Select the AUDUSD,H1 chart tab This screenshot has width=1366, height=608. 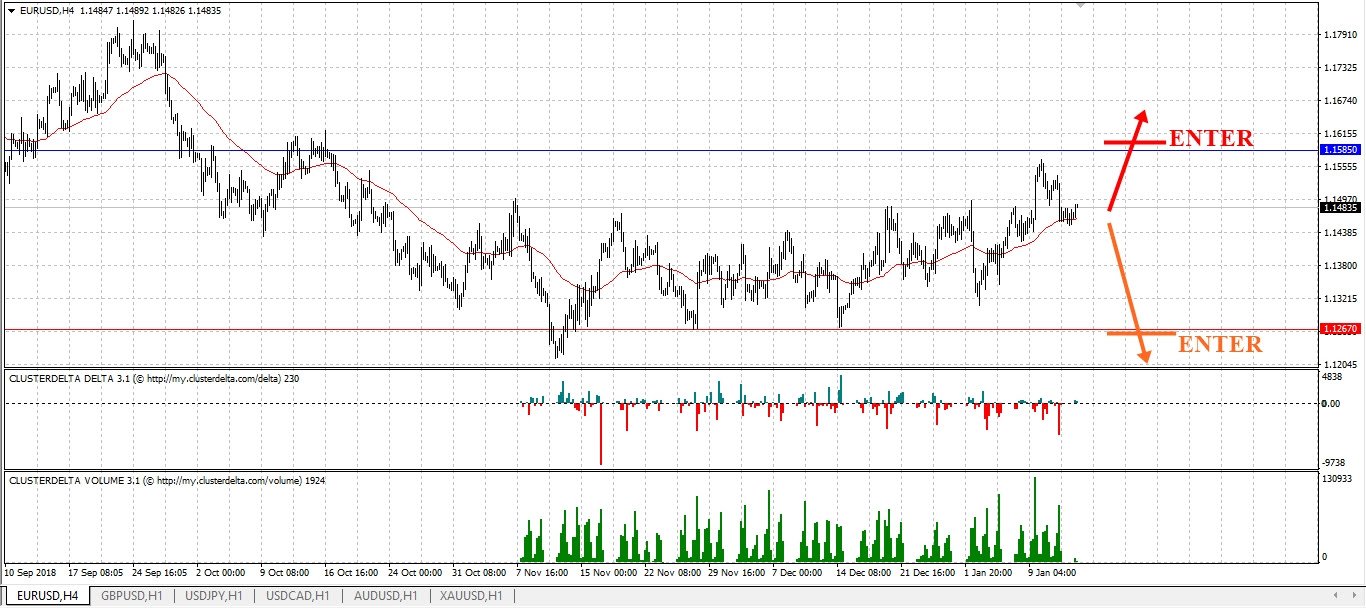click(x=384, y=596)
